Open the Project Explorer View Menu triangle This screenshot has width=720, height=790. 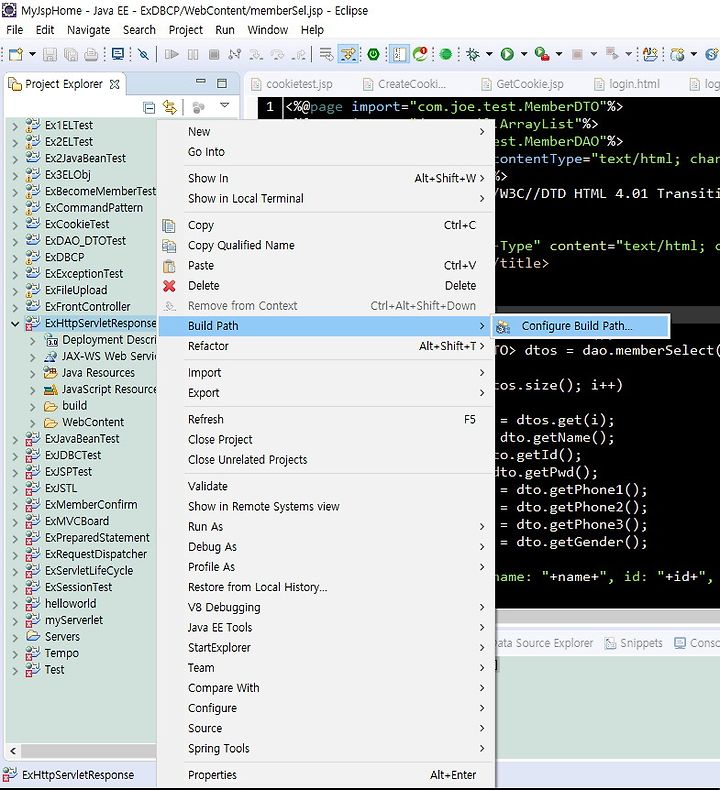pos(225,105)
